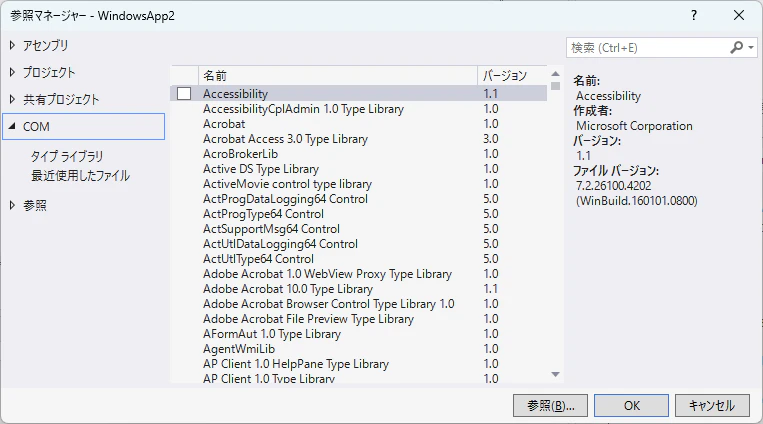Click the list scrollbar up arrow
The width and height of the screenshot is (763, 424).
coord(555,74)
